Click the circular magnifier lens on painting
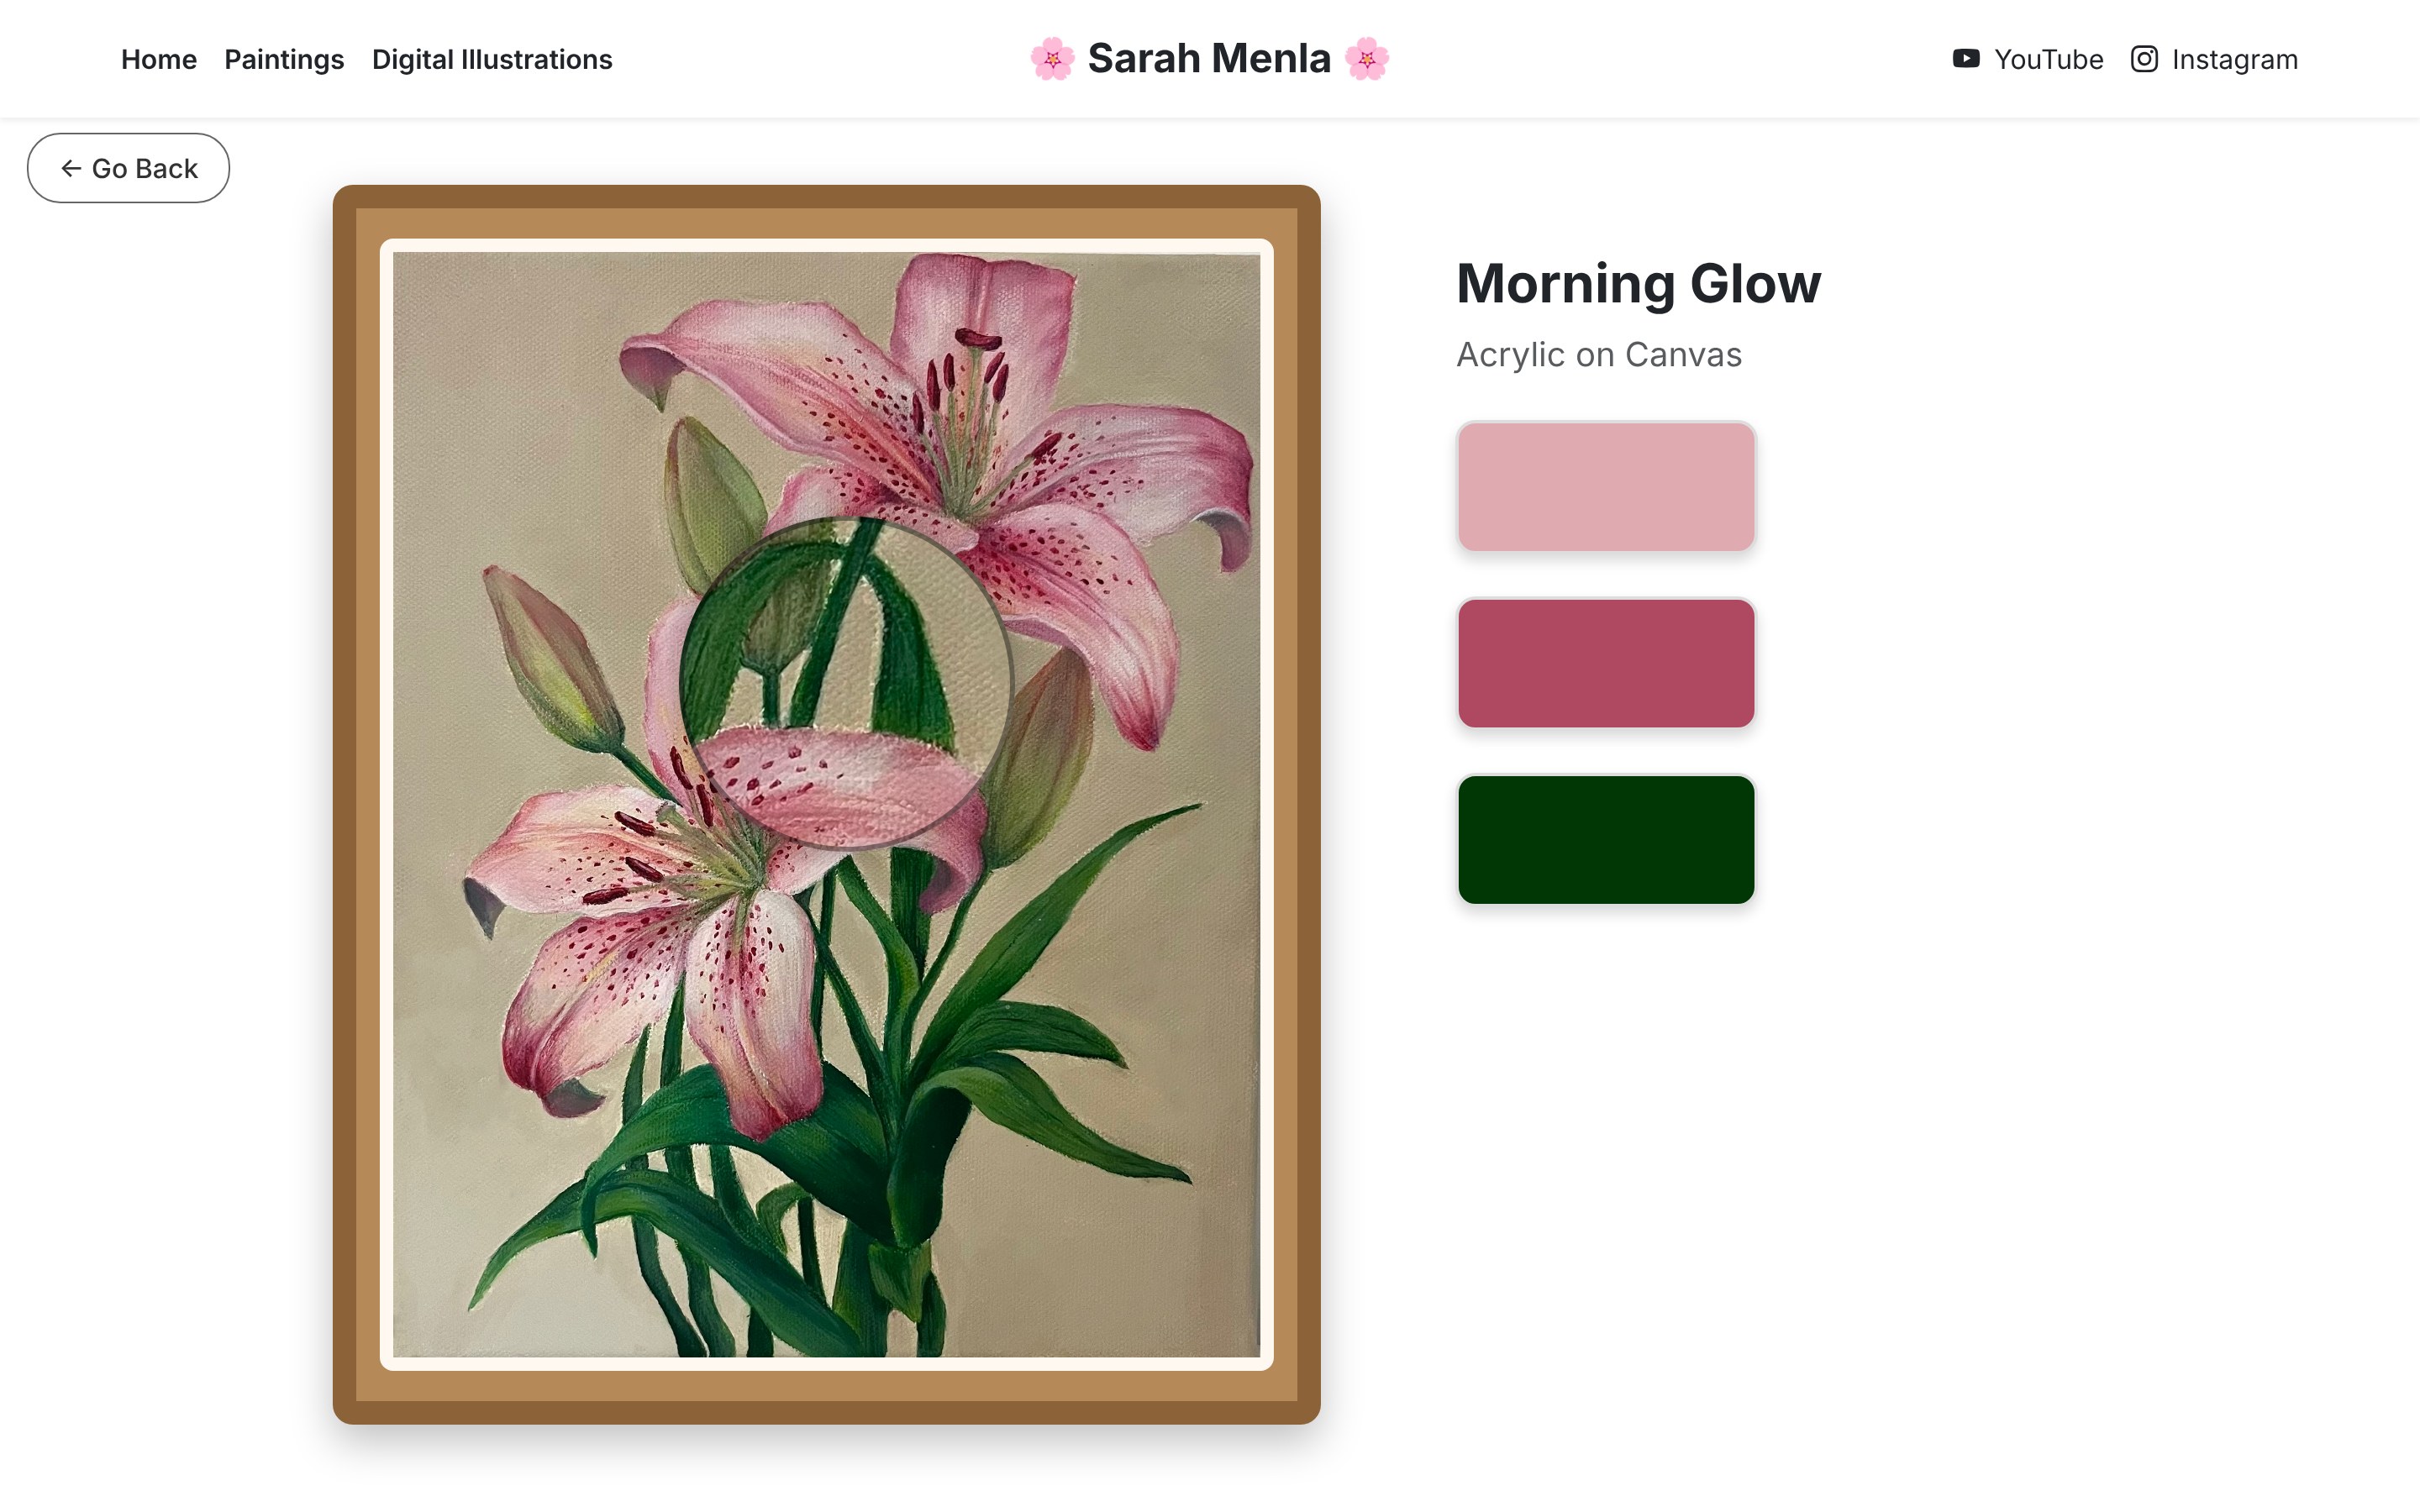 pos(846,683)
